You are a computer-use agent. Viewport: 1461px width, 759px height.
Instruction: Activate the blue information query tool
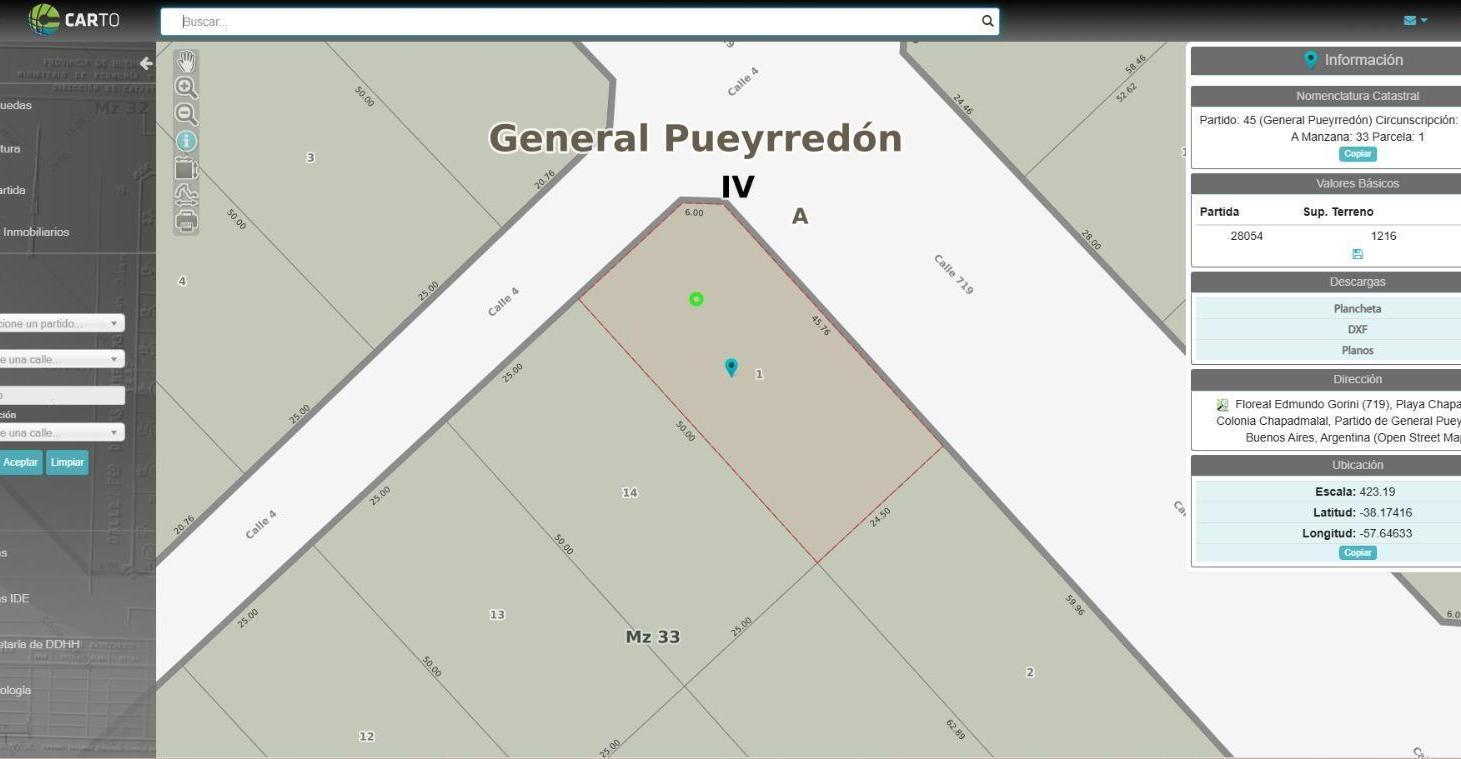point(187,141)
